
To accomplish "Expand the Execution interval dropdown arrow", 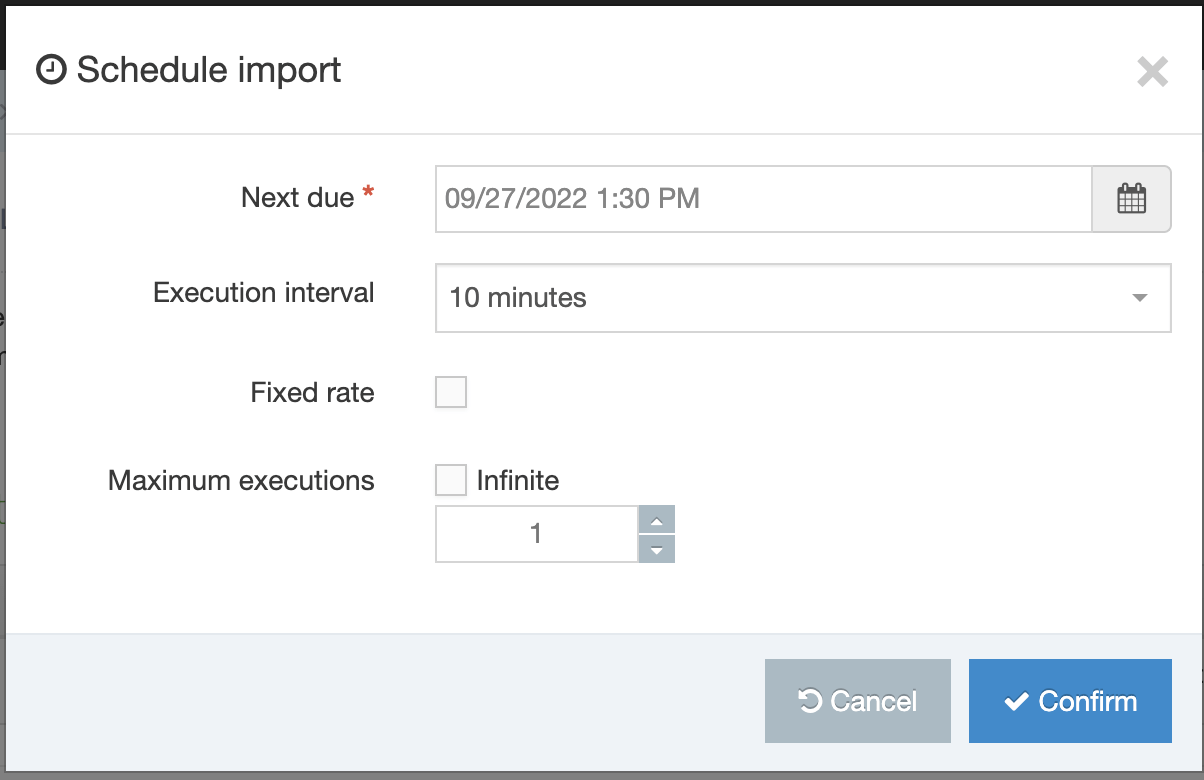I will click(1139, 298).
